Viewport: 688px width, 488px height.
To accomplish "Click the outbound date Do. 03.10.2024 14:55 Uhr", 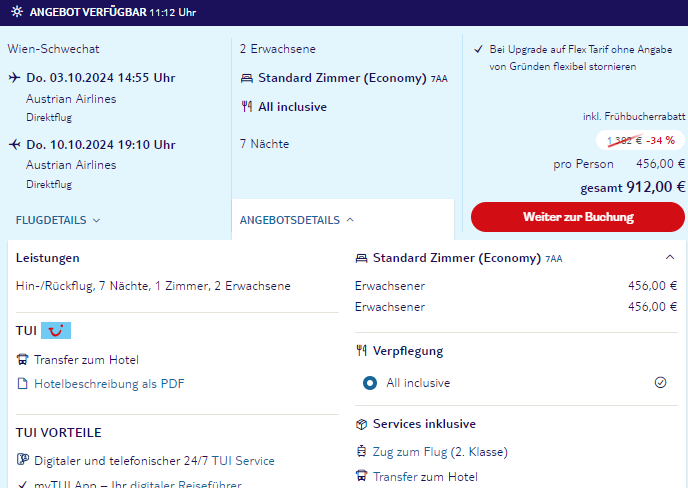I will [100, 78].
